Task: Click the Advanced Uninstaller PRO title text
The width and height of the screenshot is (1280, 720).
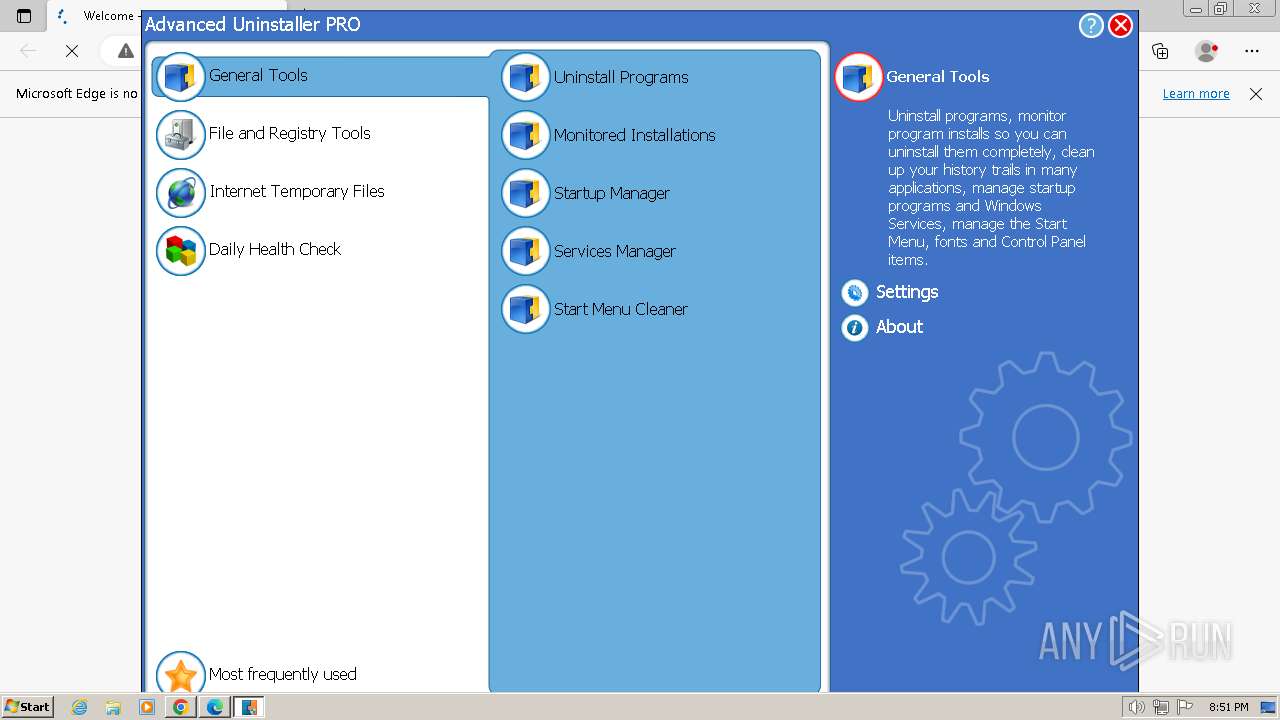Action: click(253, 24)
